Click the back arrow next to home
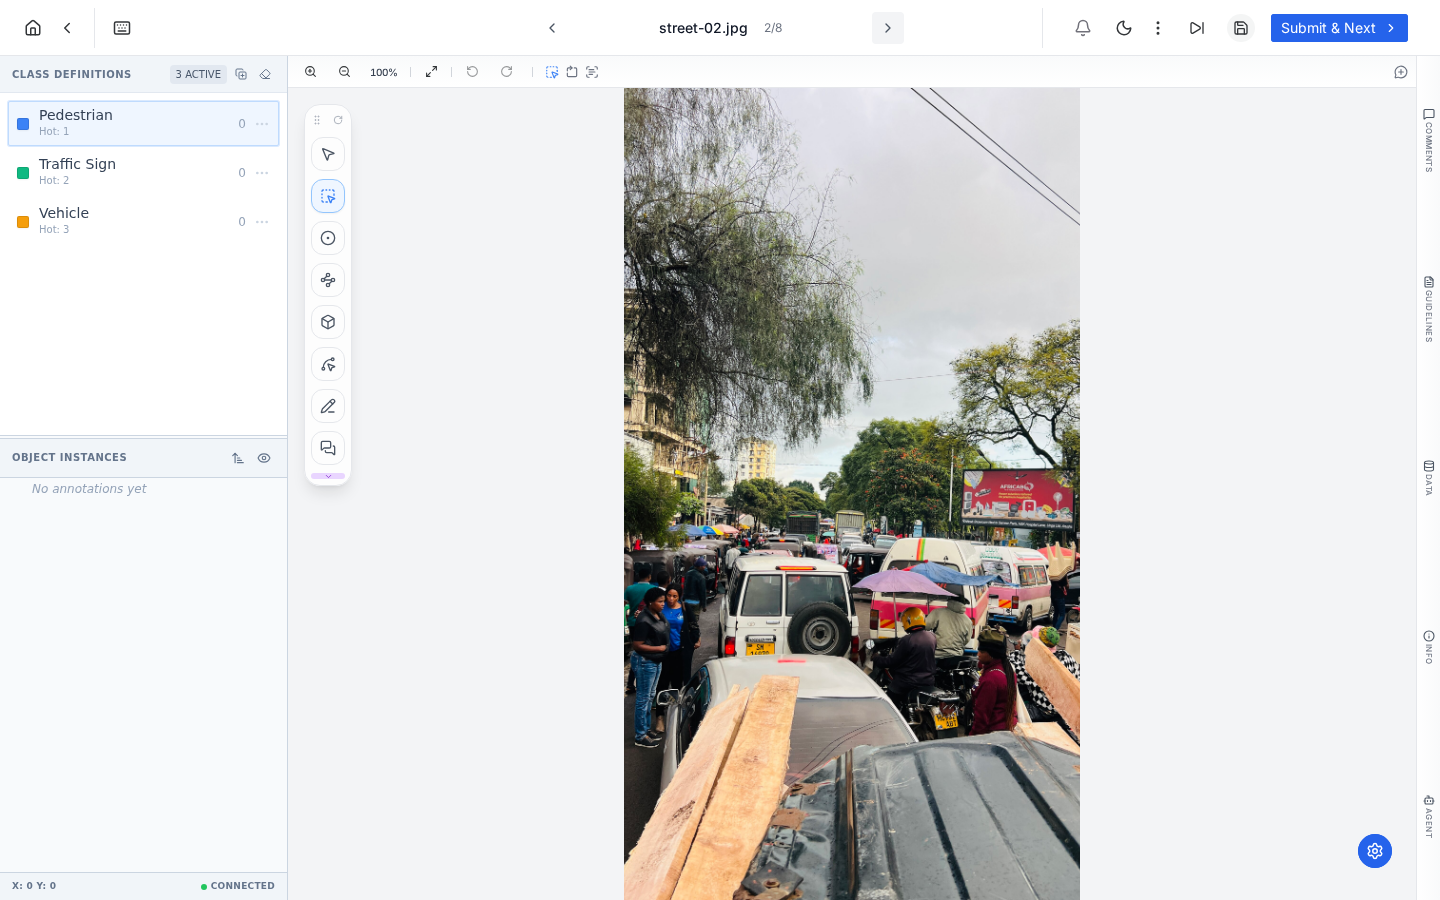The height and width of the screenshot is (900, 1440). (67, 28)
